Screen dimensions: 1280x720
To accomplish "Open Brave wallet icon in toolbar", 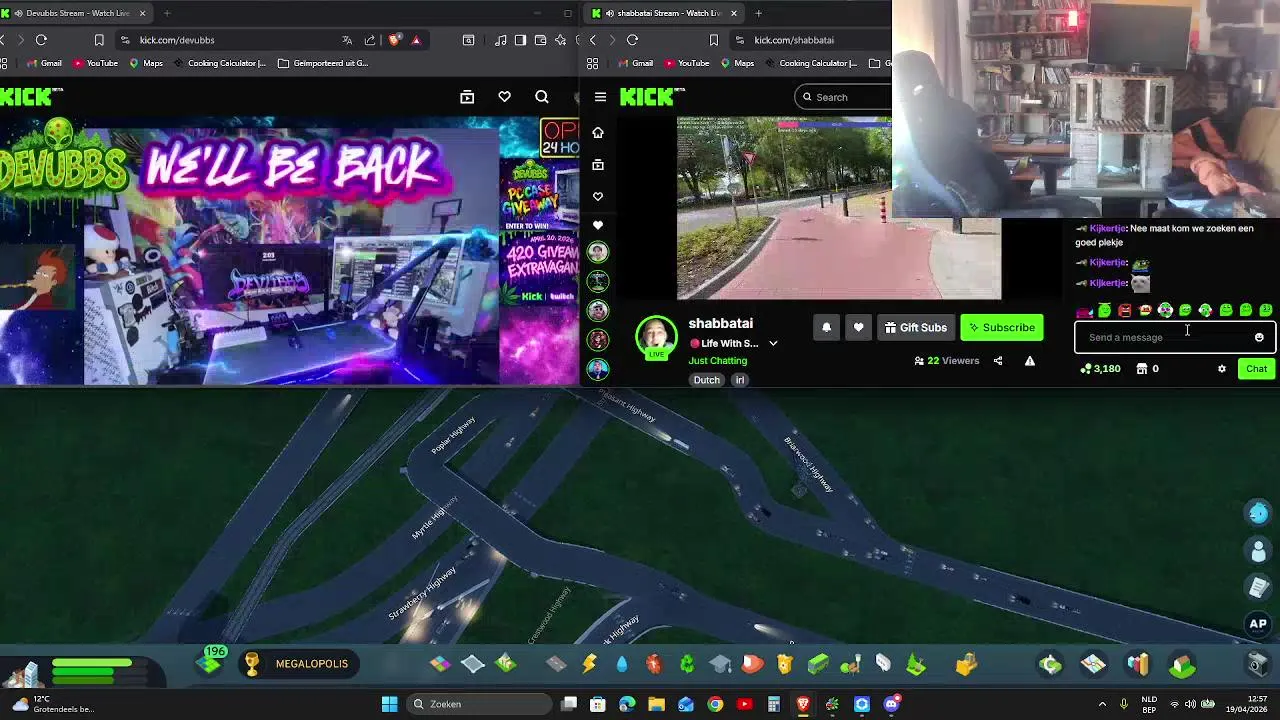I will click(540, 40).
